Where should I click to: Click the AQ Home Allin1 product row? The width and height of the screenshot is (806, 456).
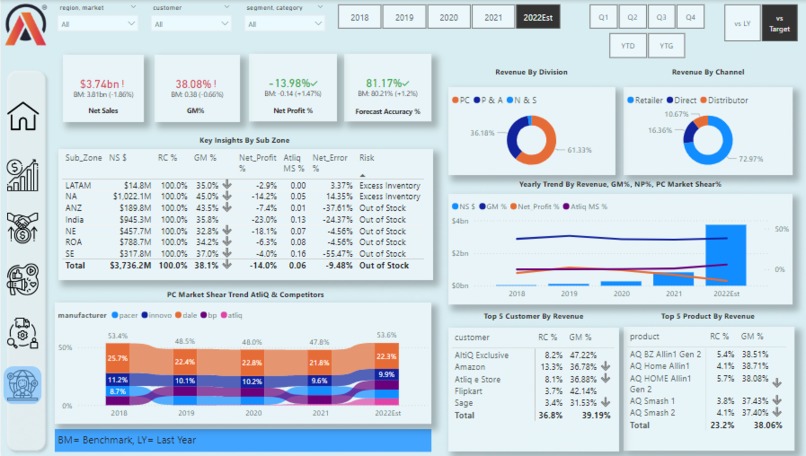706,366
